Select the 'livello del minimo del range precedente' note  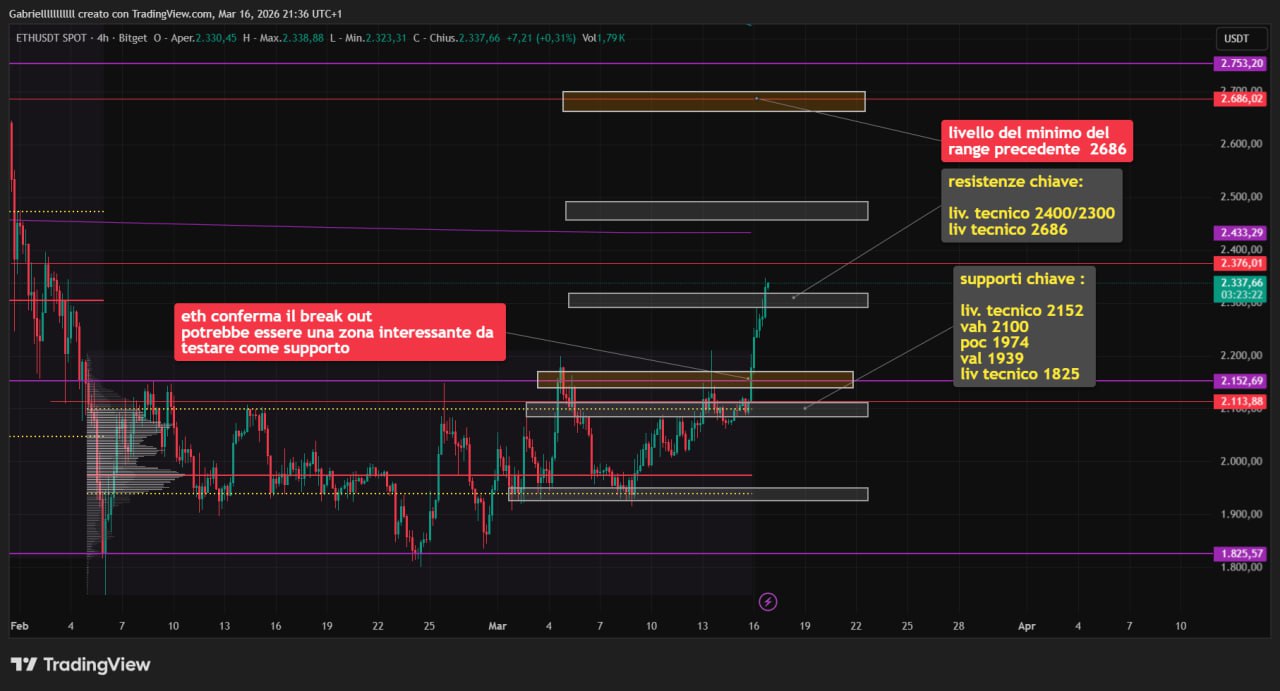pos(1037,141)
